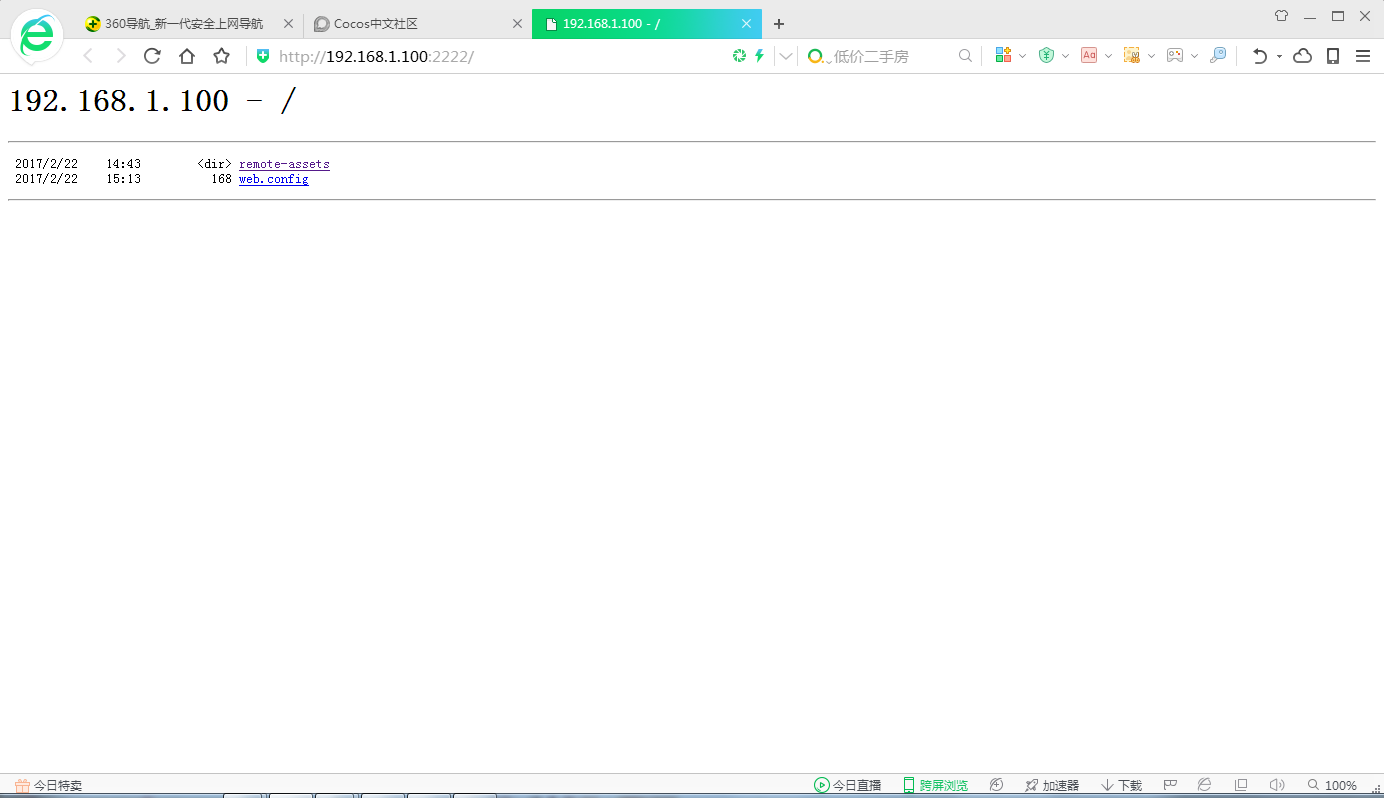Click the address bar URL field
Image resolution: width=1384 pixels, height=798 pixels.
(x=500, y=56)
